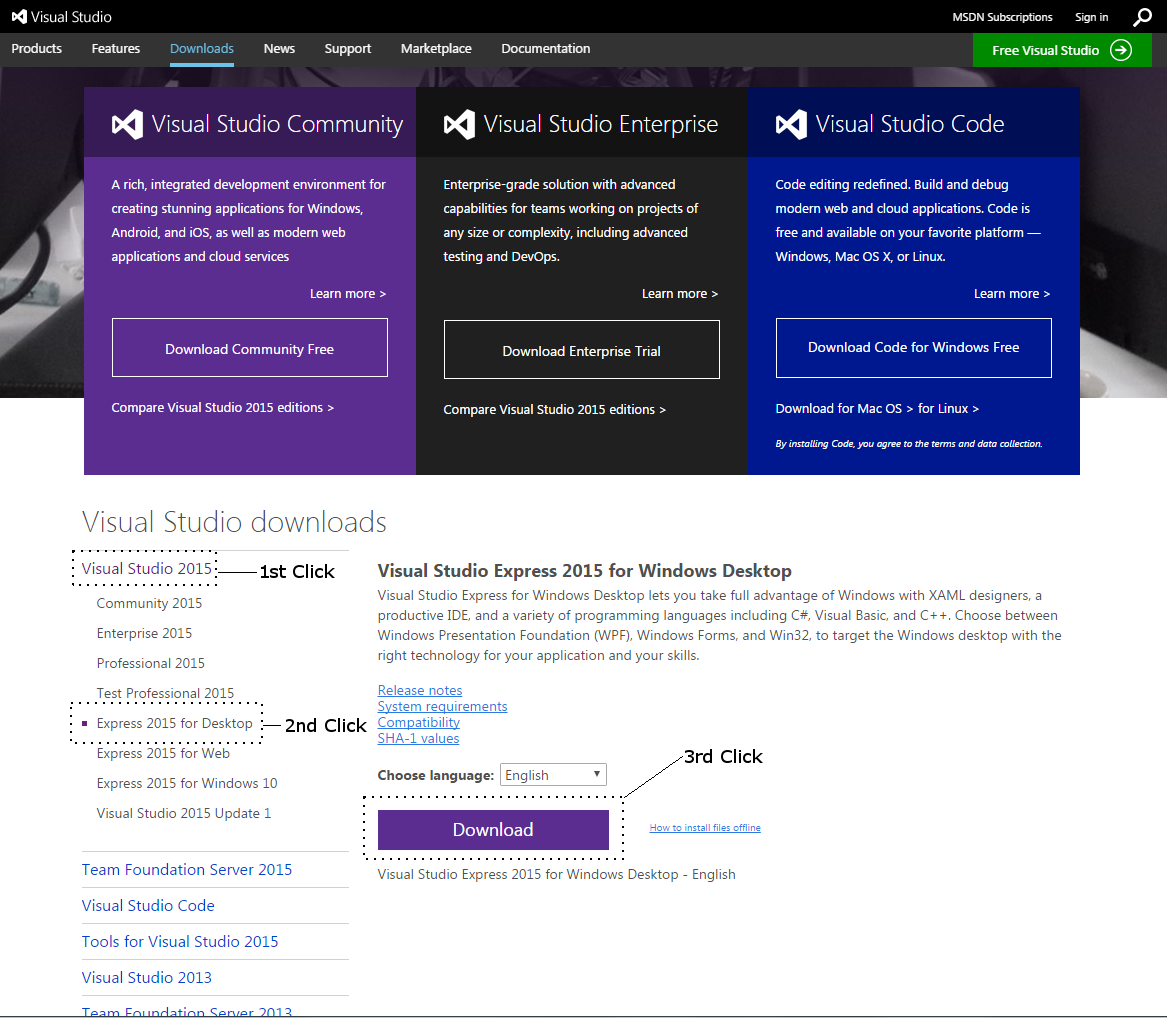
Task: Click How to install files offline link
Action: pos(705,827)
